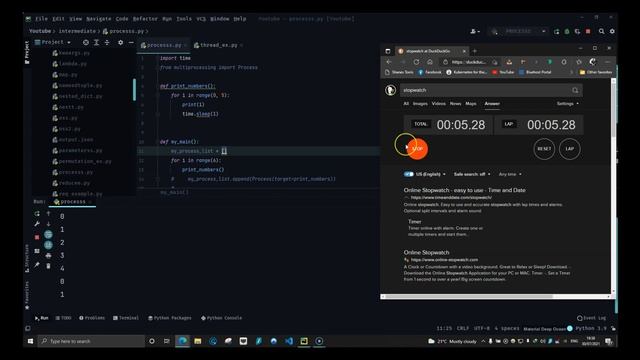Viewport: 640px width, 360px height.
Task: Open File Explorer from taskbar
Action: point(198,341)
